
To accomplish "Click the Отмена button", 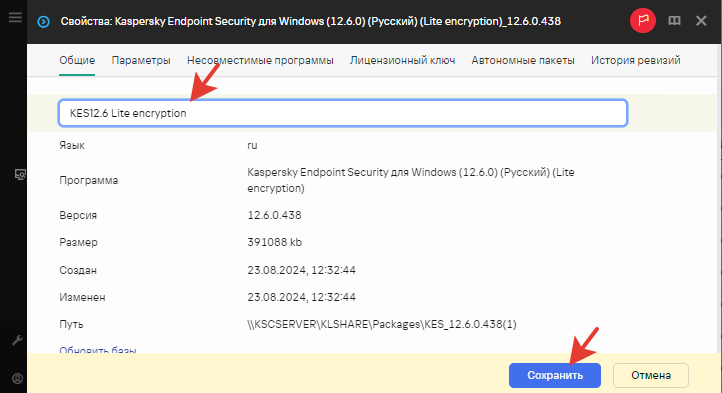I will tap(651, 375).
